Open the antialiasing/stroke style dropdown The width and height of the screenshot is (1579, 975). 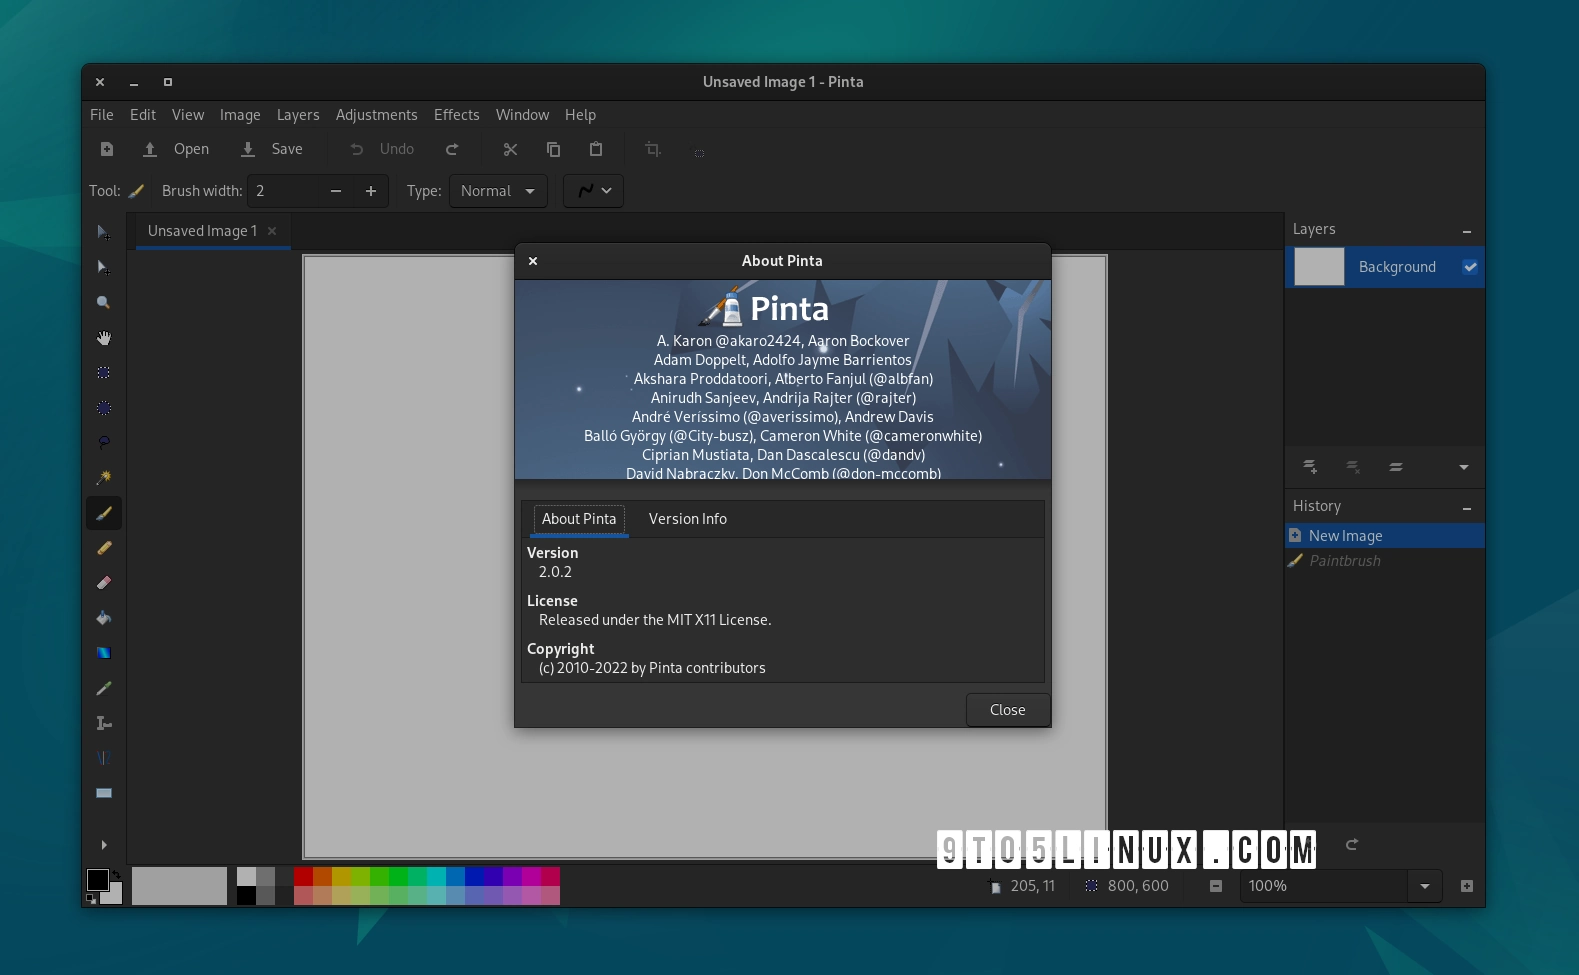click(594, 191)
